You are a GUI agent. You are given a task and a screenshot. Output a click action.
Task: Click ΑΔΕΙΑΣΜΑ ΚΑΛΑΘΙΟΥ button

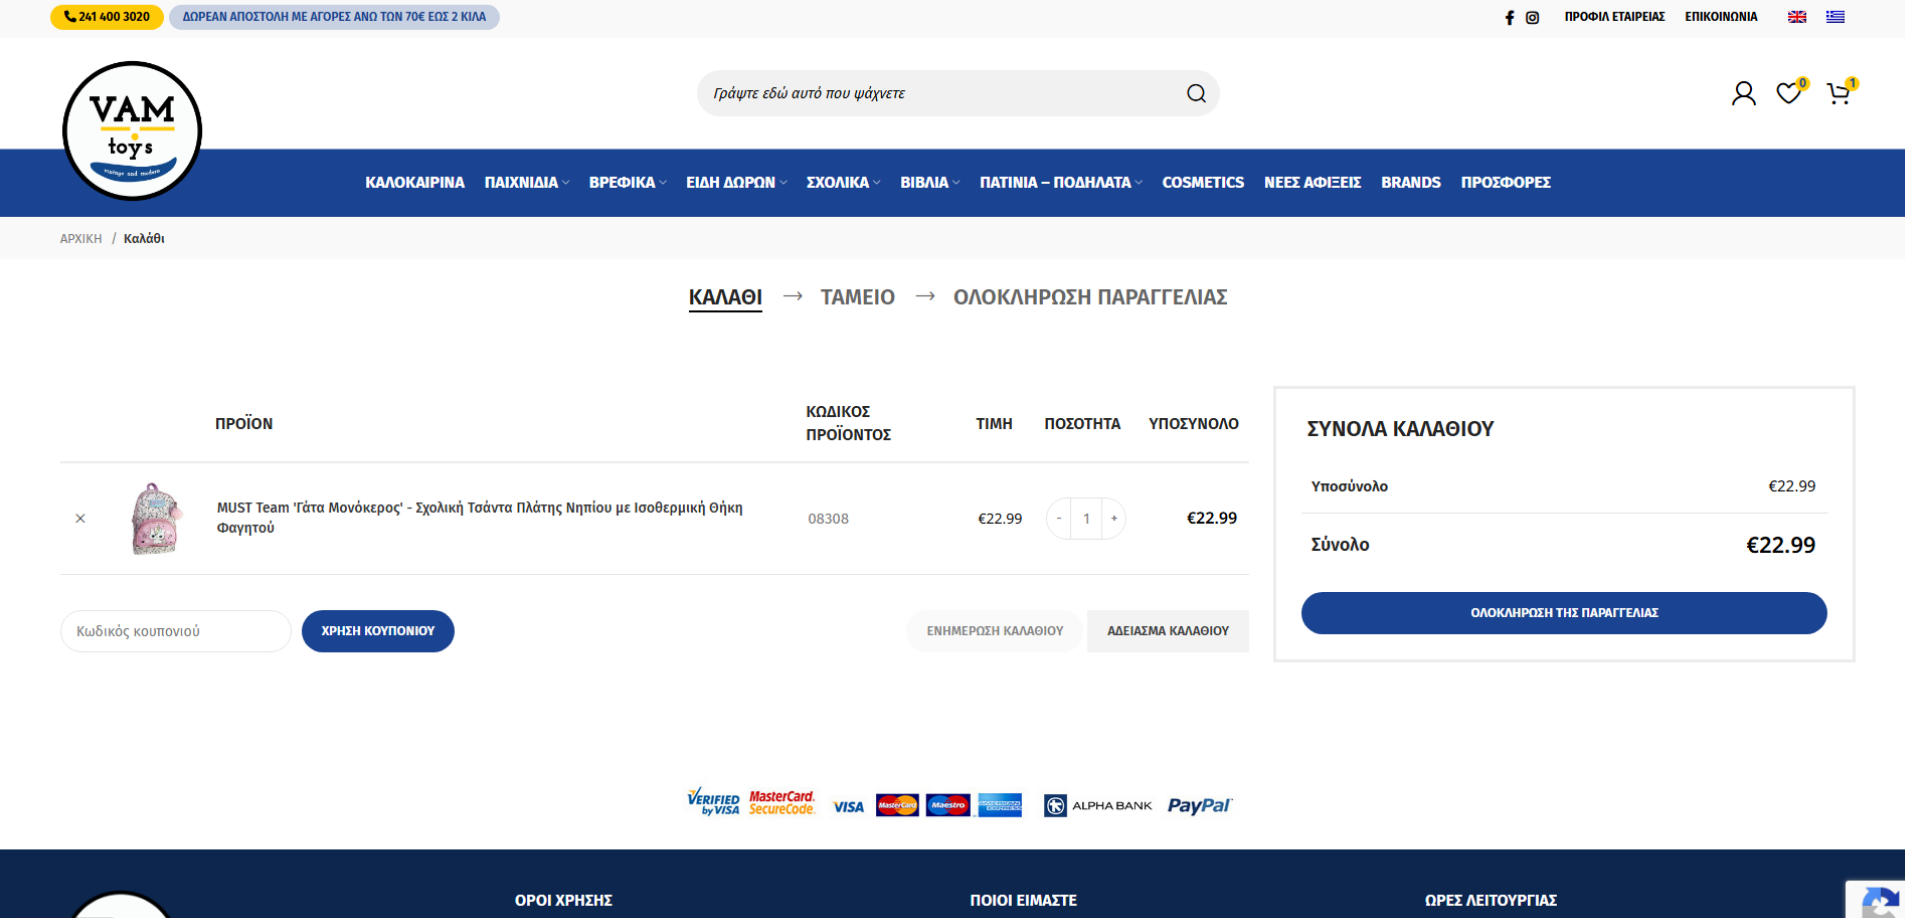1168,631
